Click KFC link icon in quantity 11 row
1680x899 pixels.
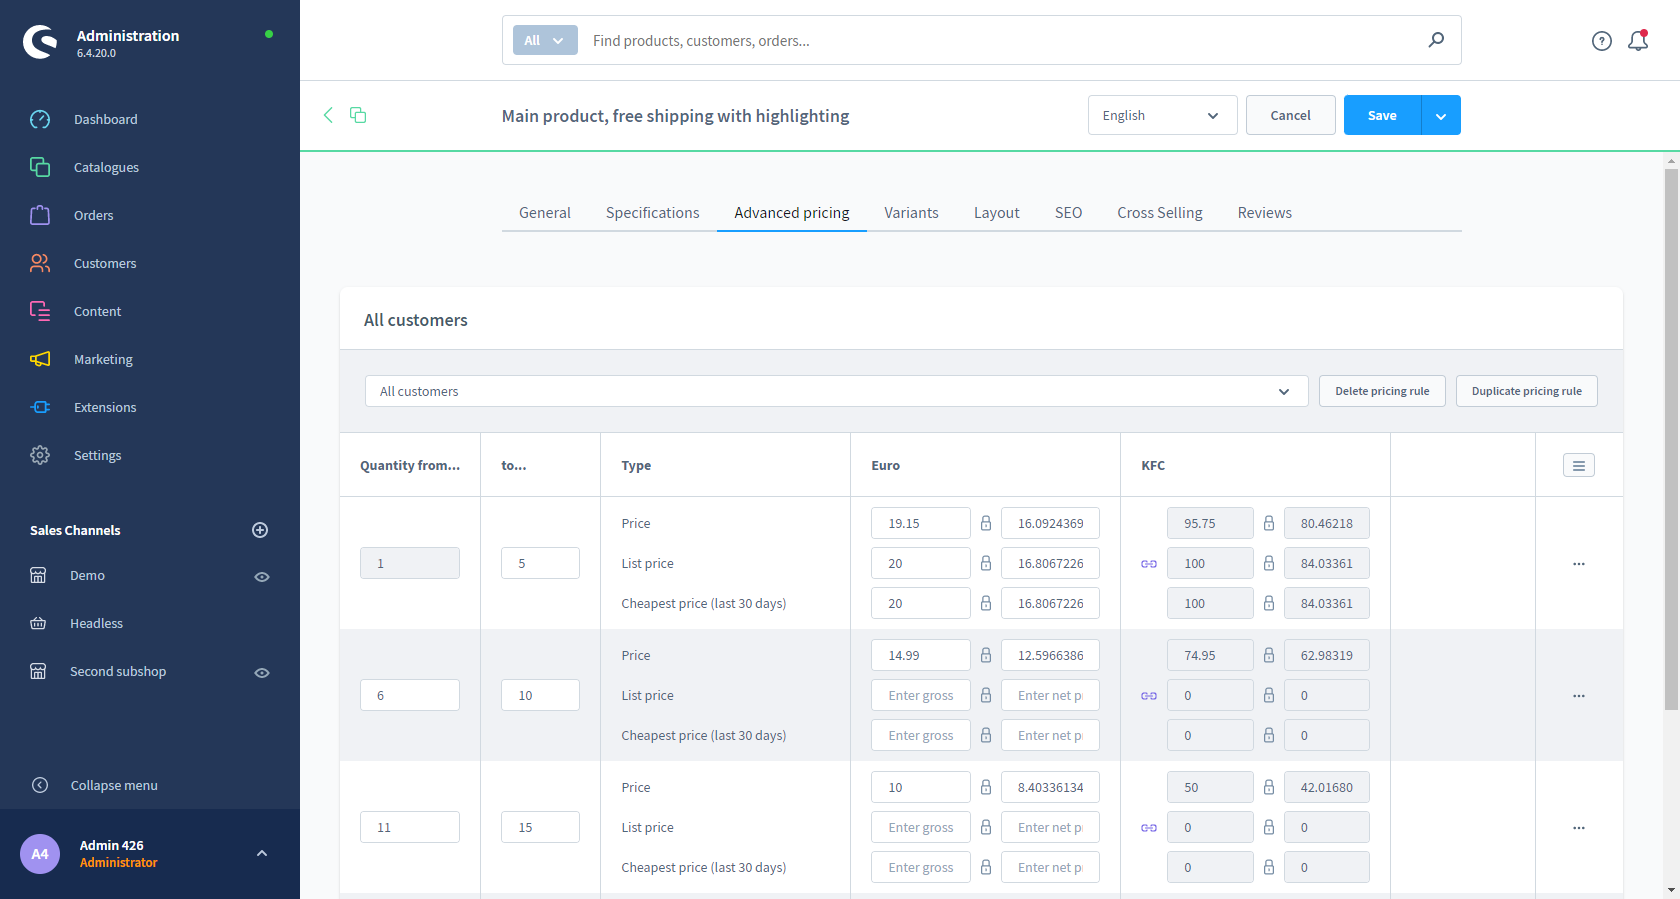coord(1149,828)
